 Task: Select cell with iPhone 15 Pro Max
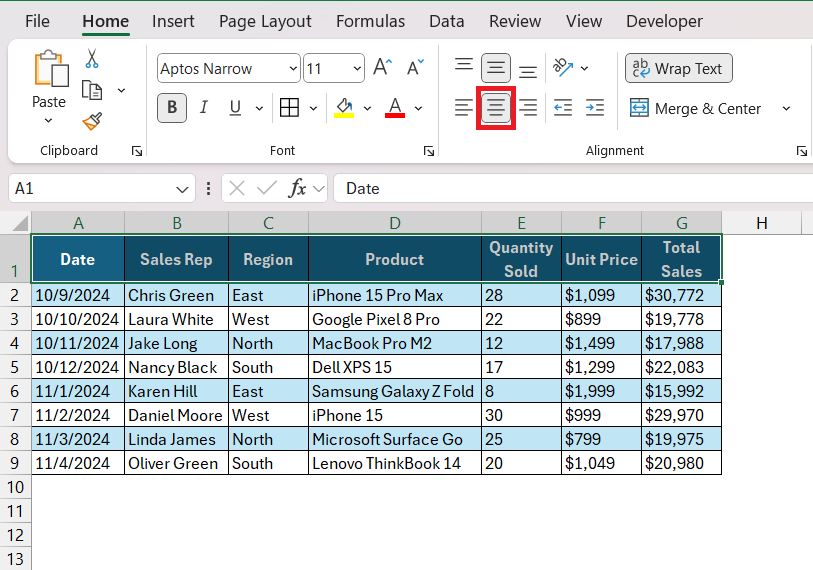[395, 295]
